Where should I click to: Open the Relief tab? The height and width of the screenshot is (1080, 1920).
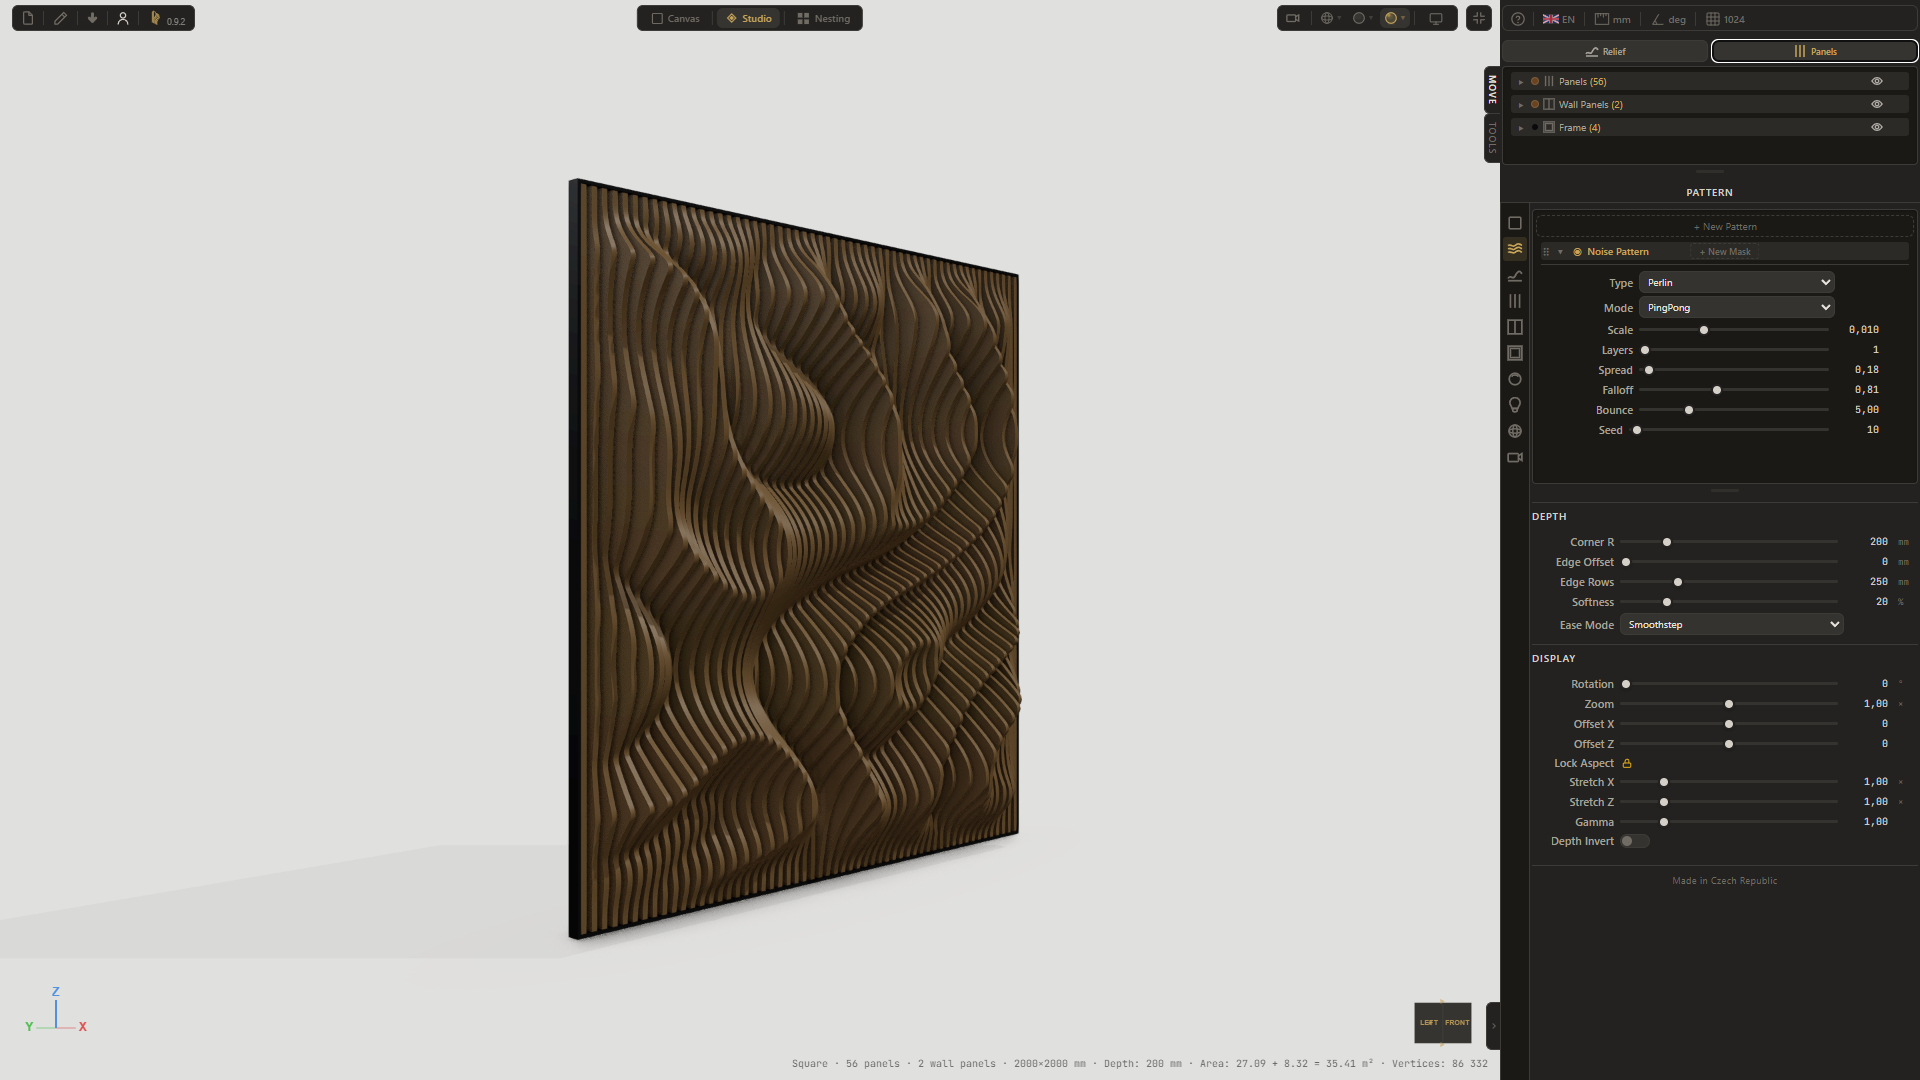(1607, 51)
